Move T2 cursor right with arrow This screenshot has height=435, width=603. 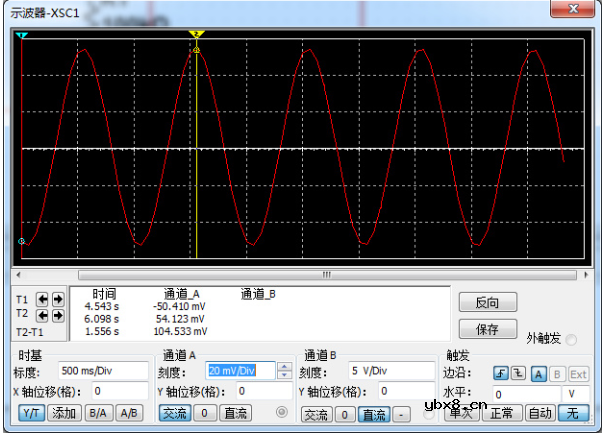point(57,315)
